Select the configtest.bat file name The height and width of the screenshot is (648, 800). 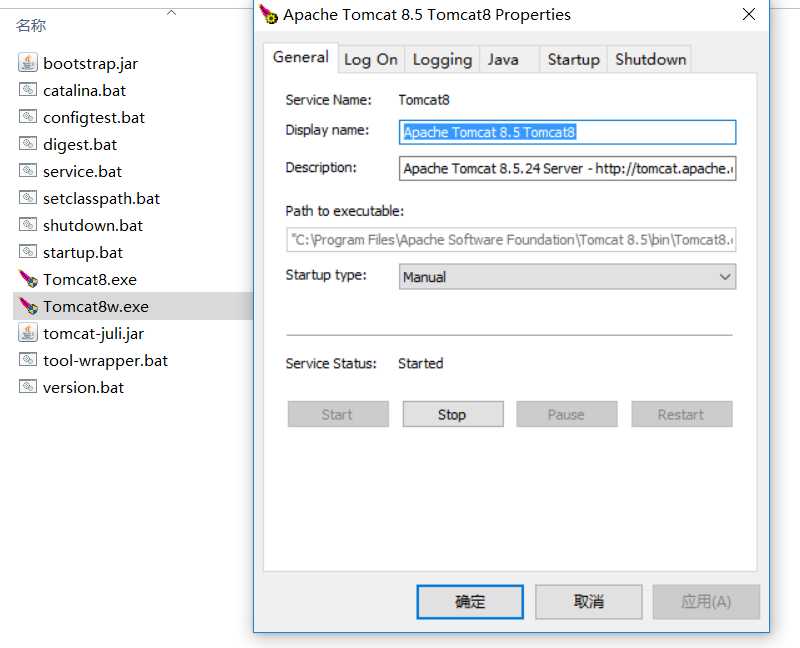tap(94, 117)
